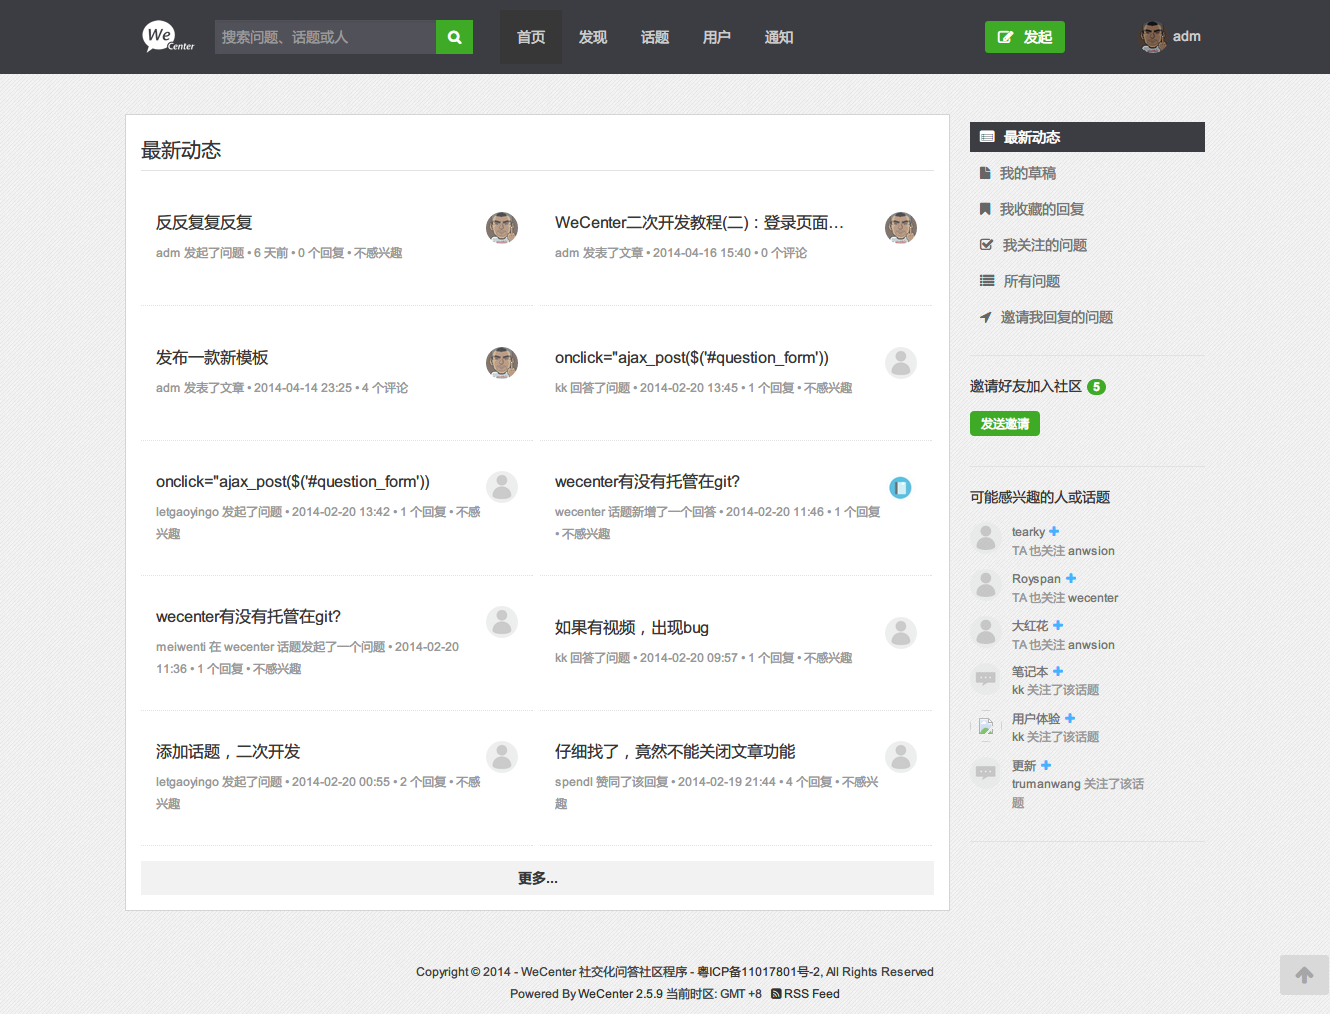Open the article 发布一款新模板
The height and width of the screenshot is (1014, 1330).
click(x=212, y=357)
